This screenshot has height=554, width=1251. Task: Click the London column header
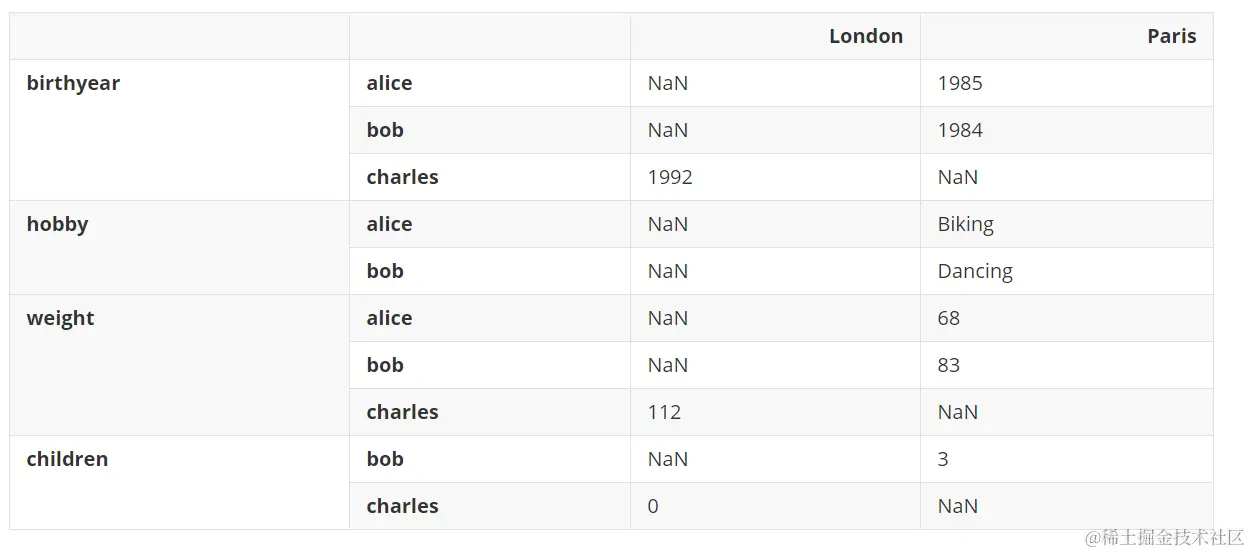click(866, 36)
